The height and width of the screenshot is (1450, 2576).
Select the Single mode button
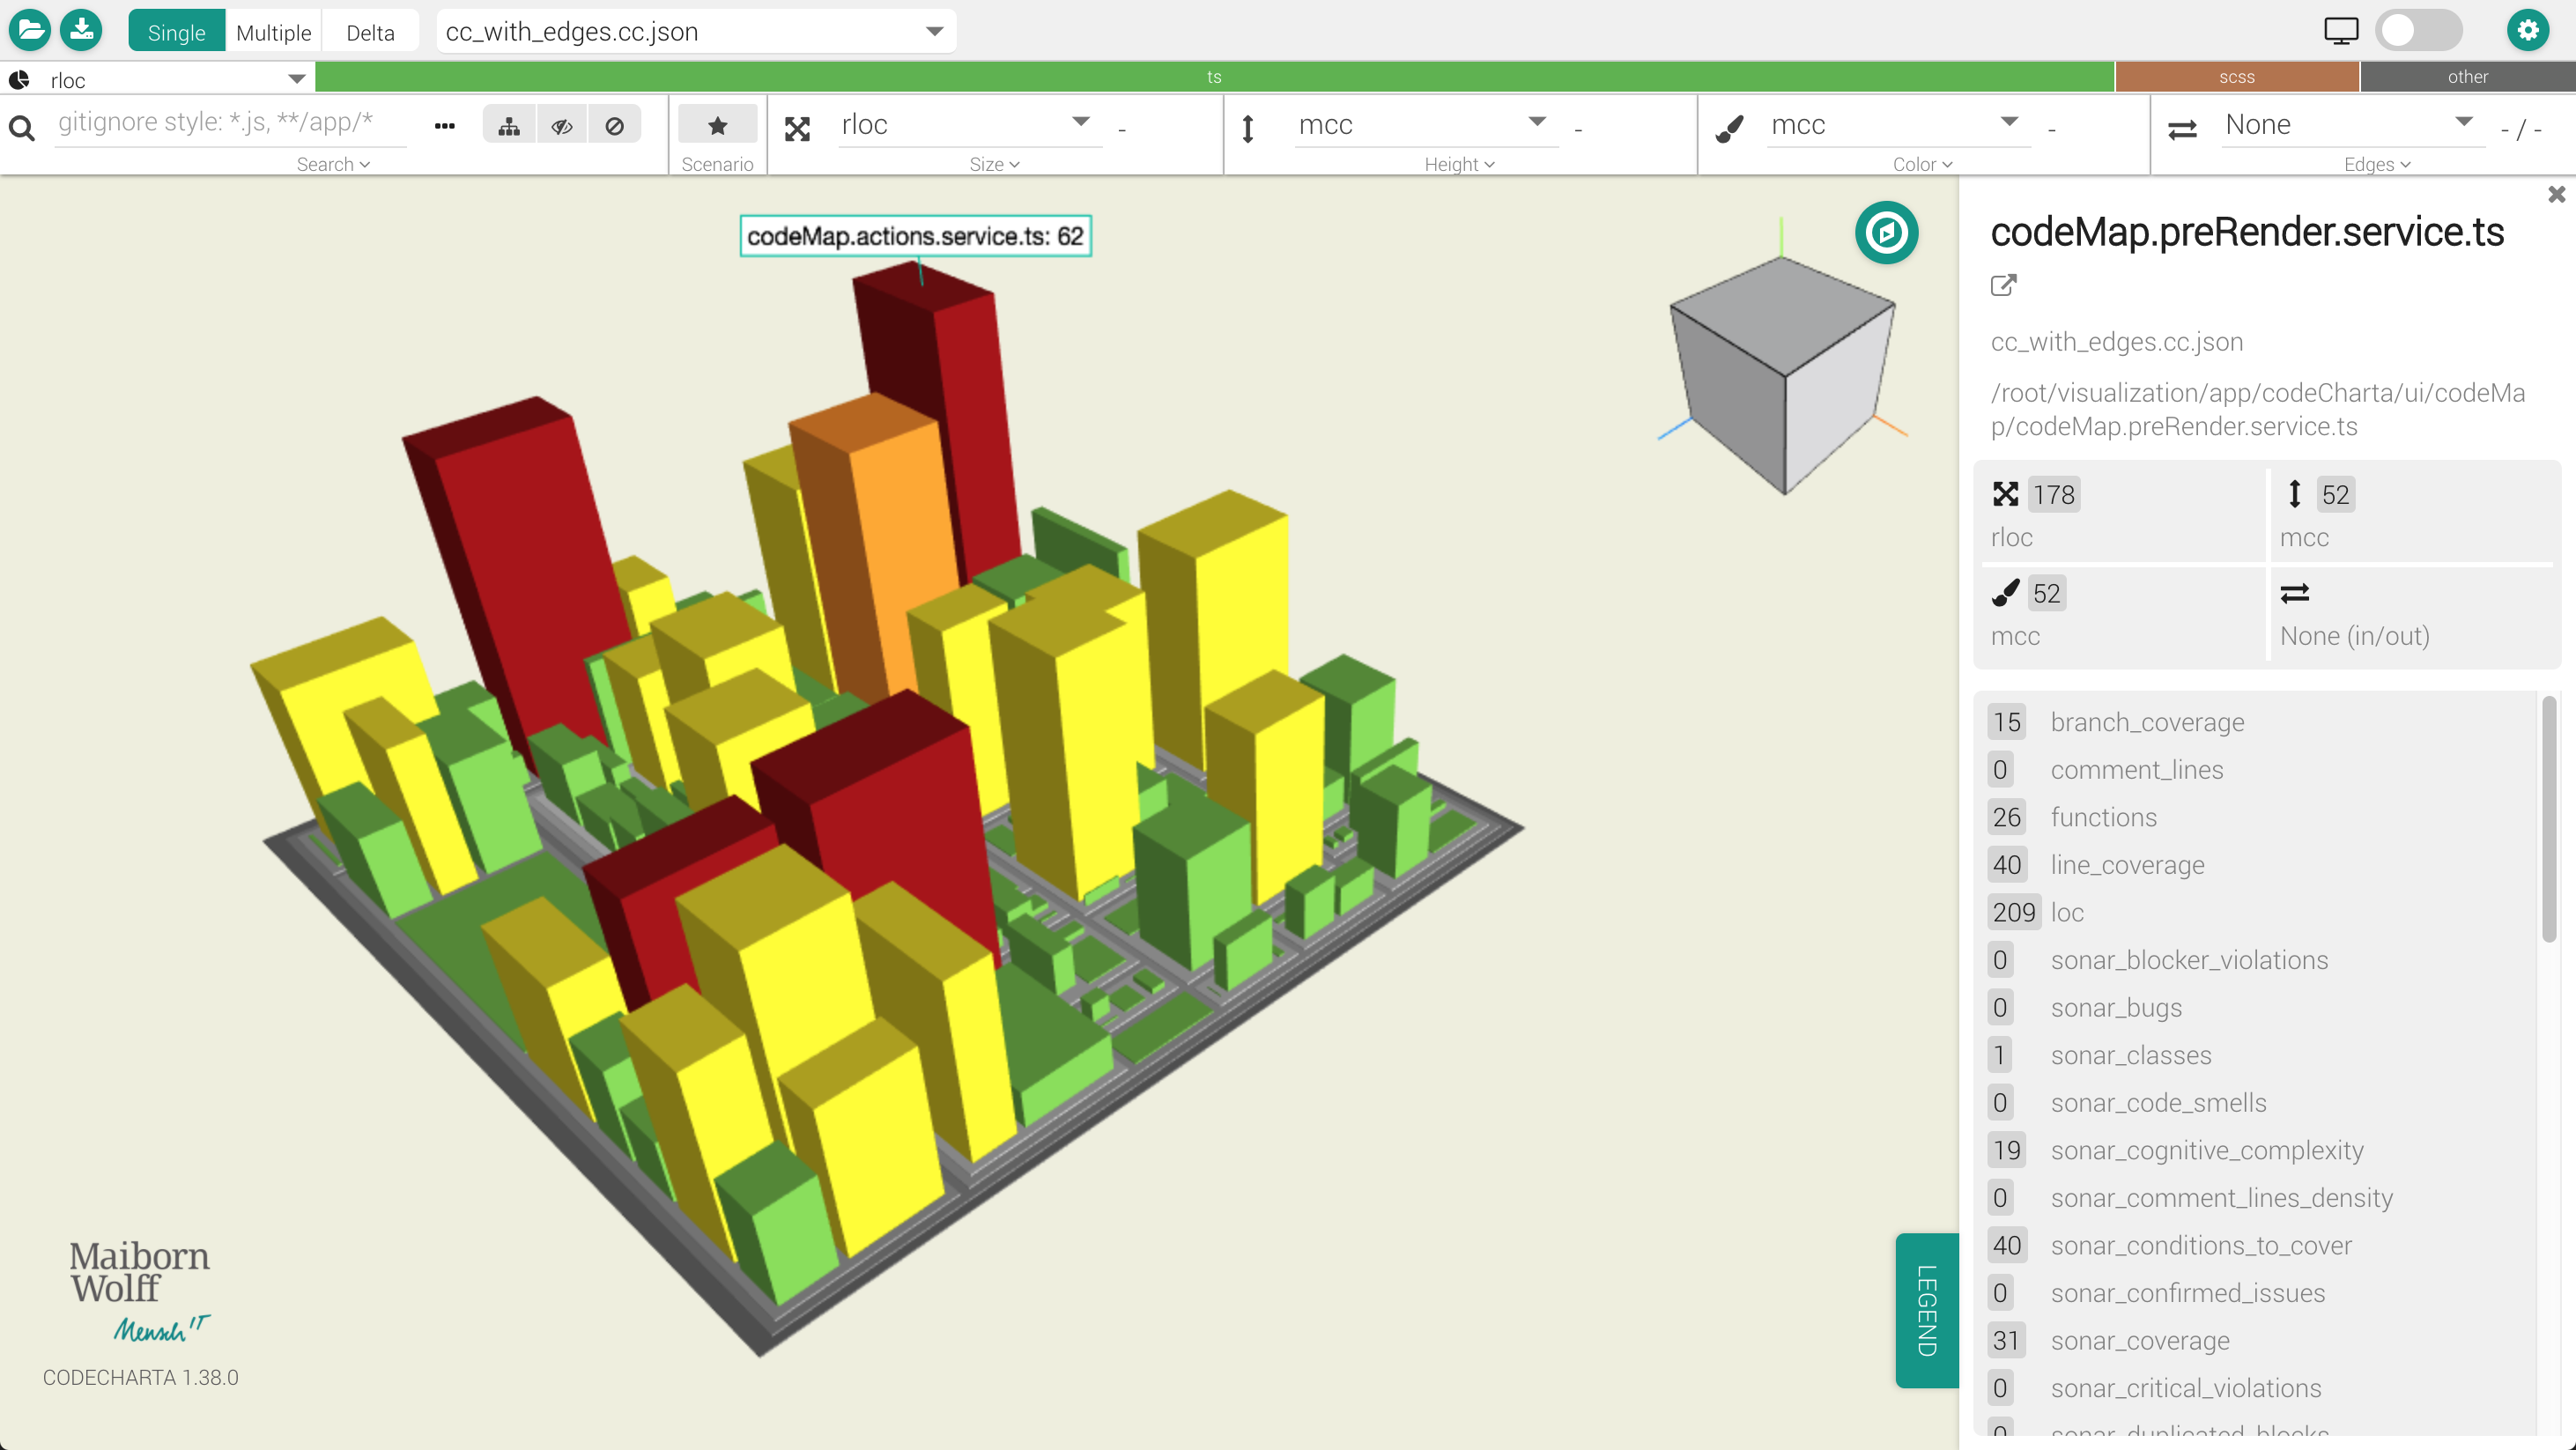point(176,32)
